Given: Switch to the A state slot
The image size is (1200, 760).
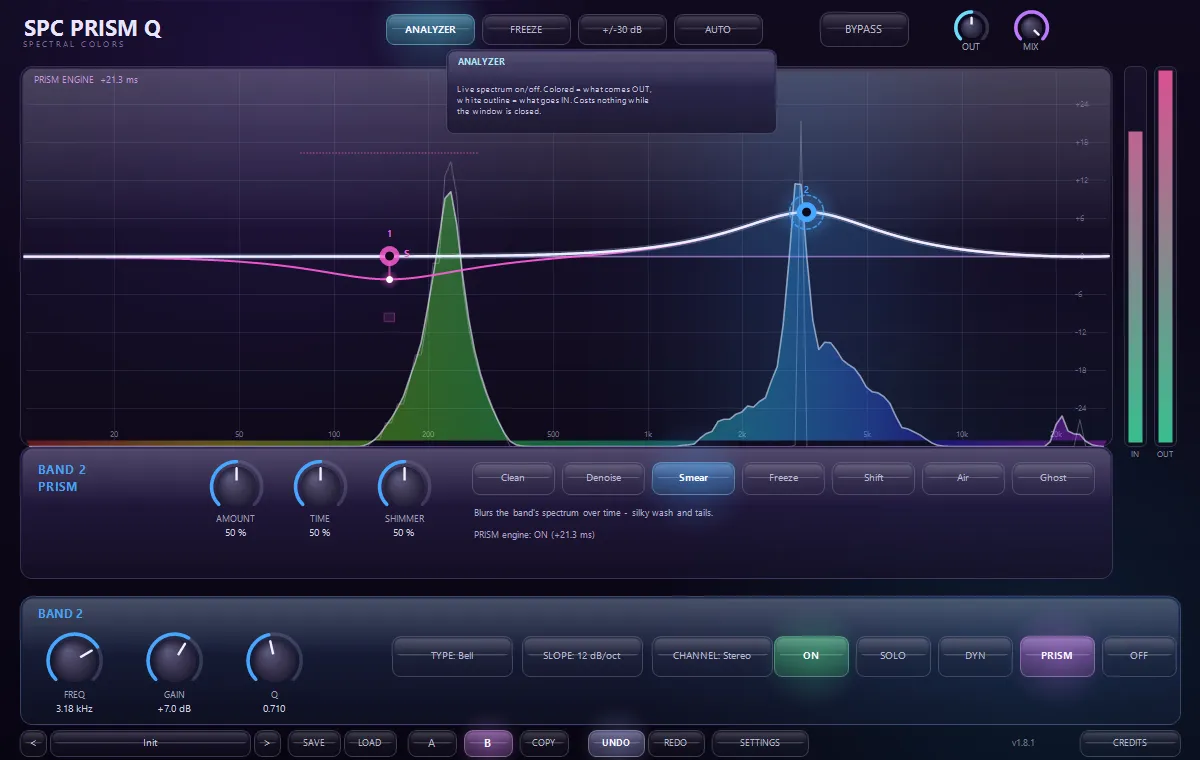Looking at the screenshot, I should (432, 743).
